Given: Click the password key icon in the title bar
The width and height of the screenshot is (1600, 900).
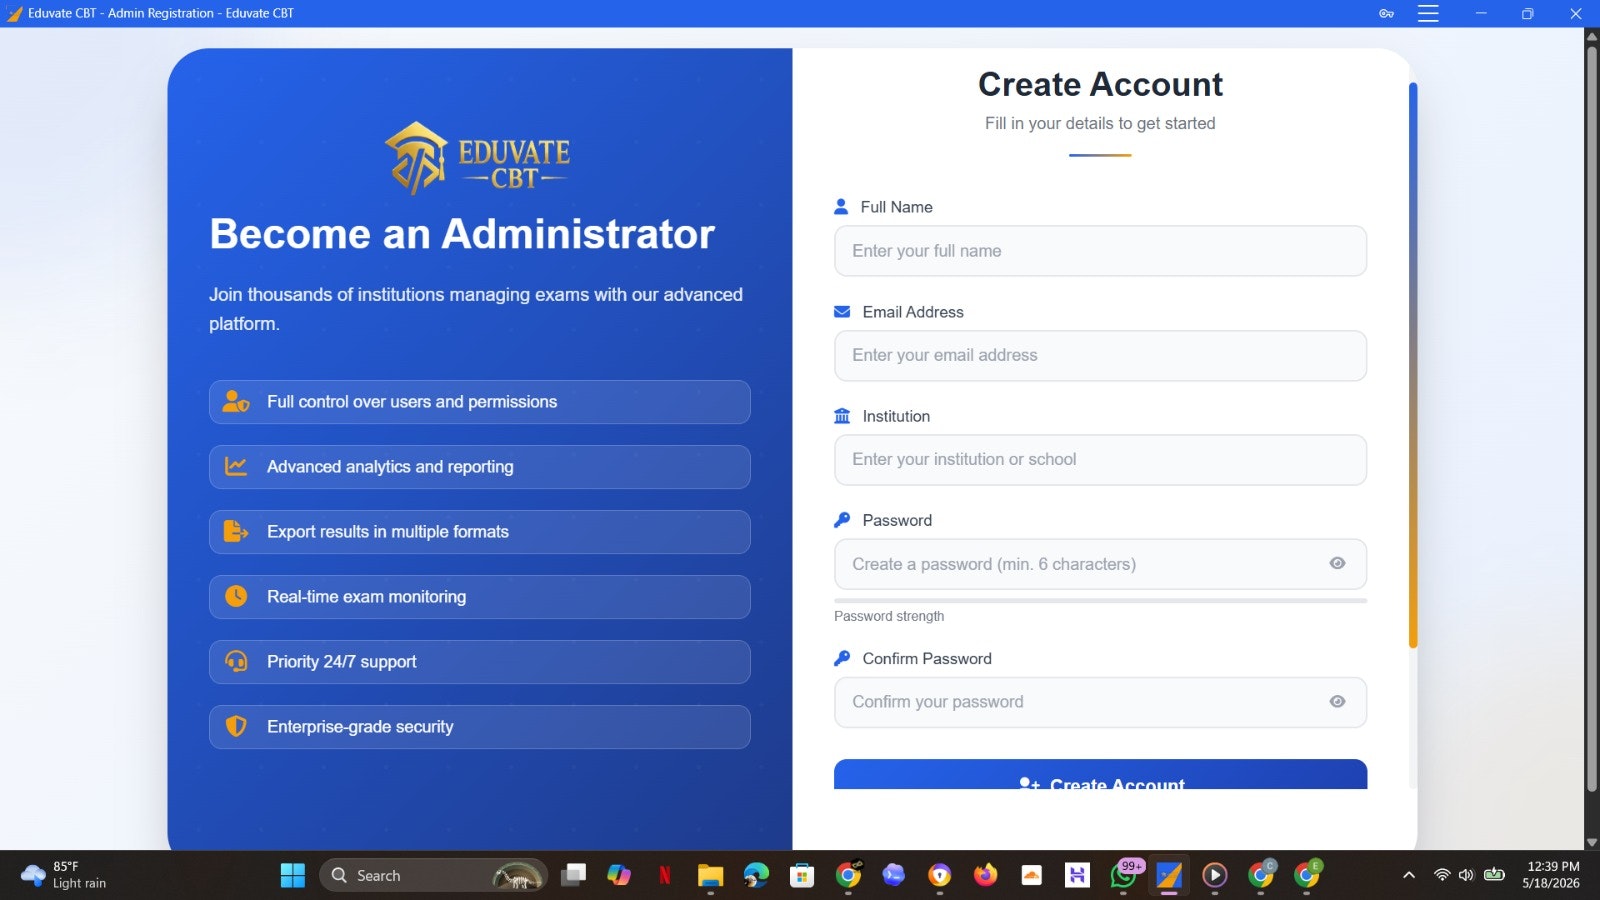Looking at the screenshot, I should [x=1386, y=14].
